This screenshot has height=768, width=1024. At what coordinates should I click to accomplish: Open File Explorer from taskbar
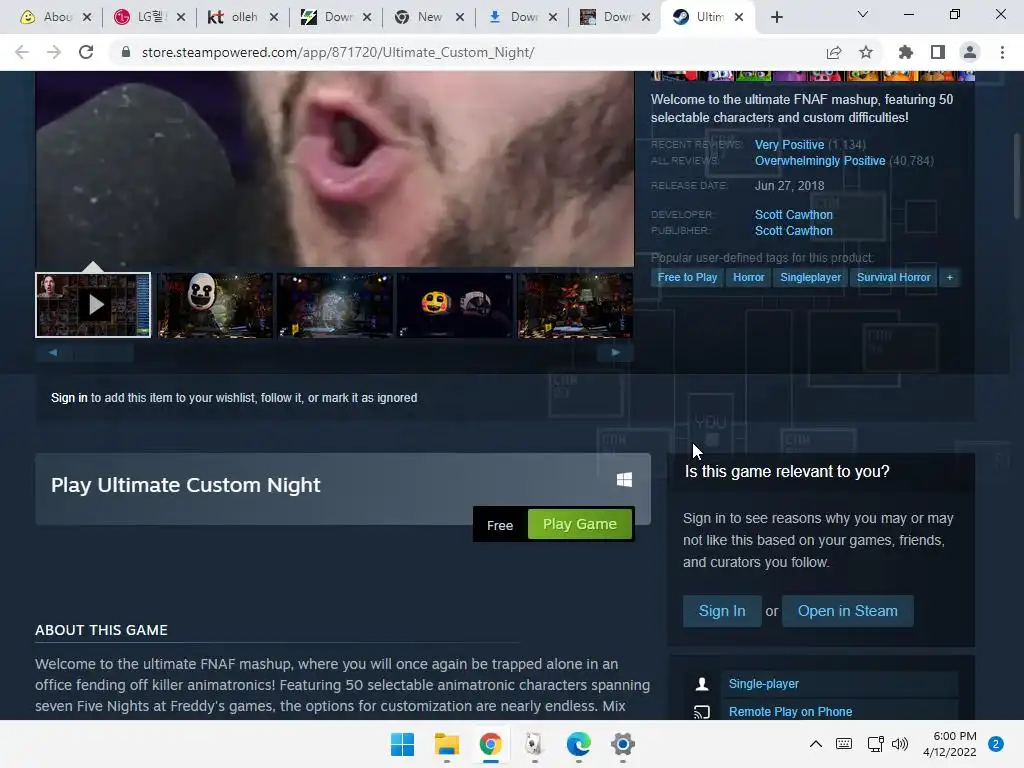point(447,744)
